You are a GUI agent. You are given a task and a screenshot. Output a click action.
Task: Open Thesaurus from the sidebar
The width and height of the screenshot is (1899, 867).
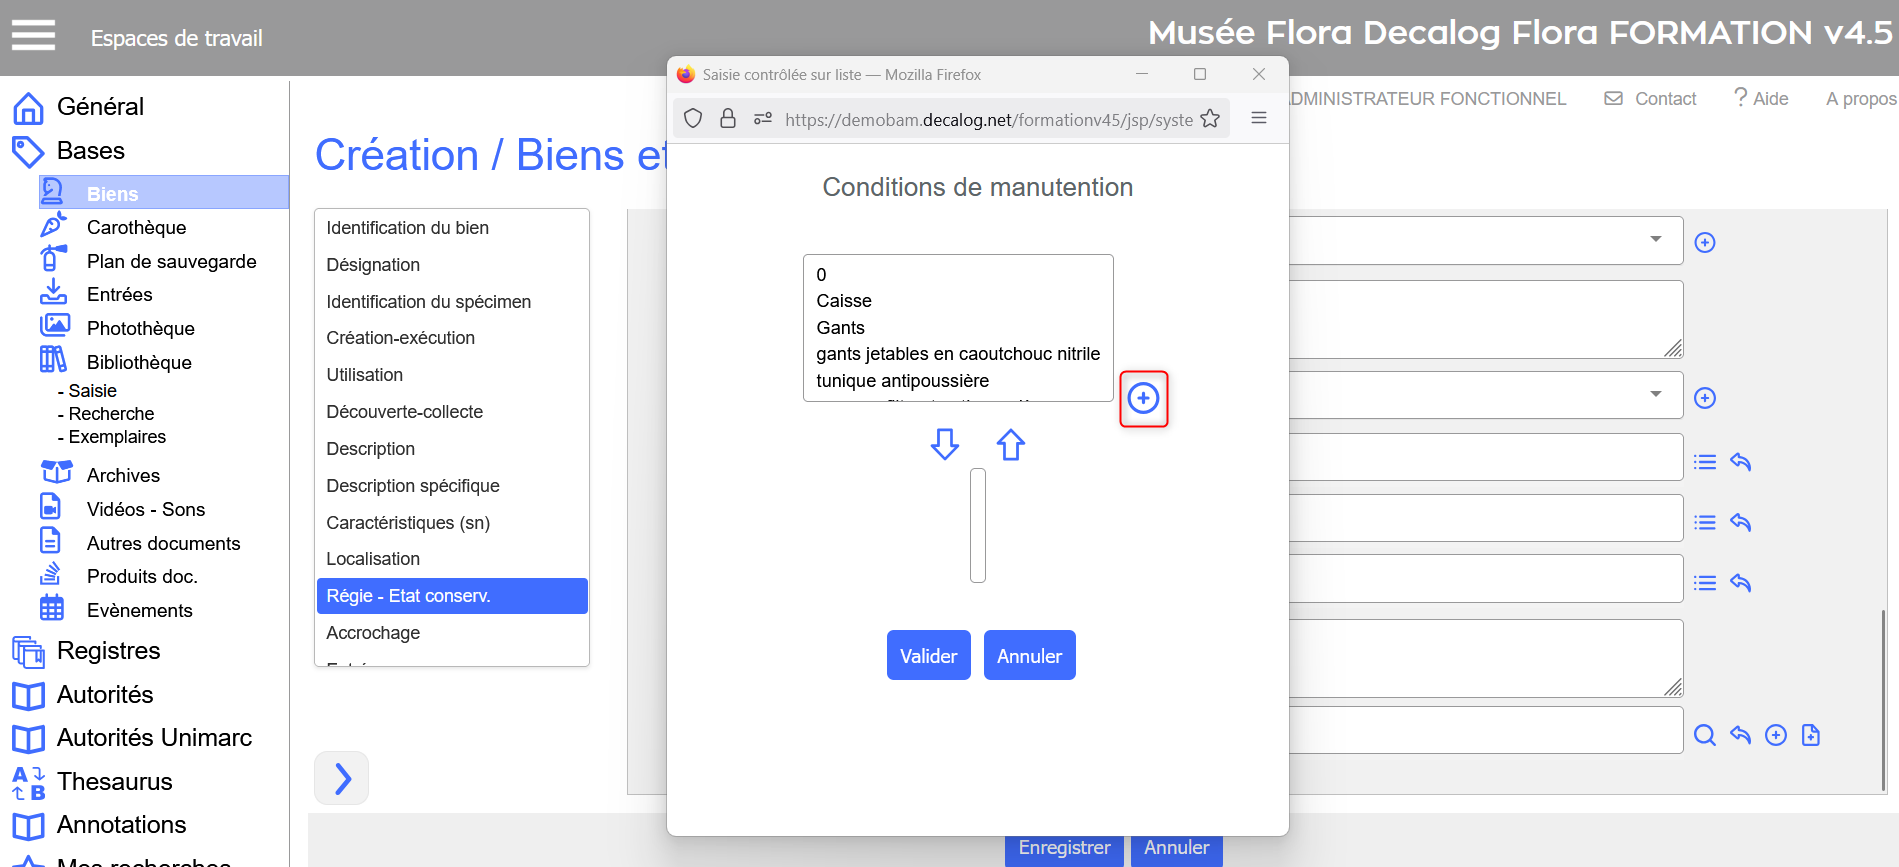coord(114,782)
